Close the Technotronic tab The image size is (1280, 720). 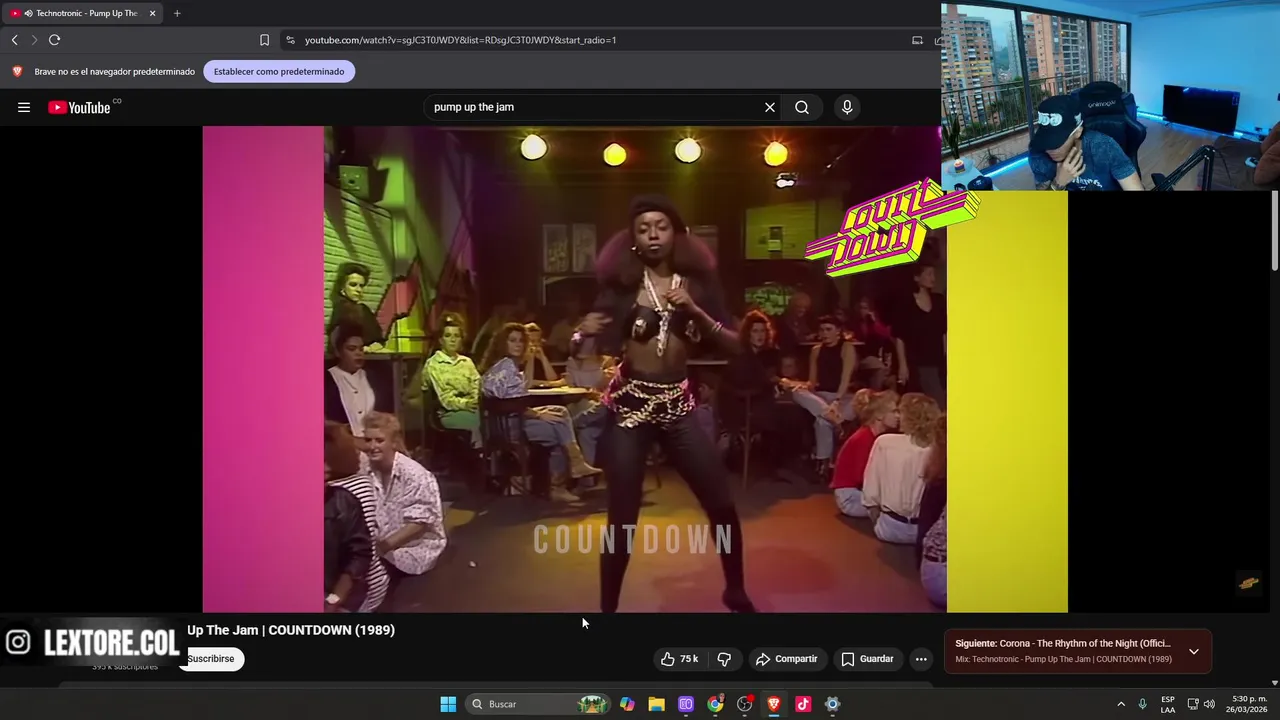152,13
